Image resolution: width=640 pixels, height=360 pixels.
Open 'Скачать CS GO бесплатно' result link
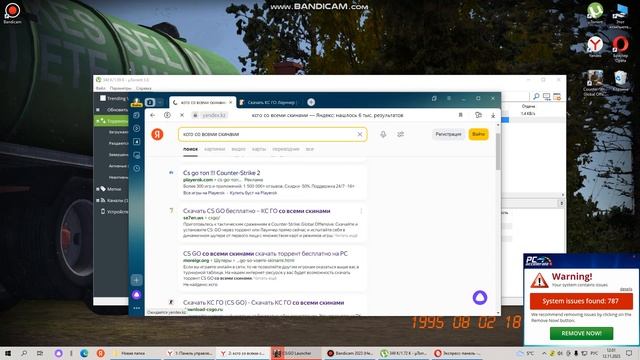click(257, 211)
